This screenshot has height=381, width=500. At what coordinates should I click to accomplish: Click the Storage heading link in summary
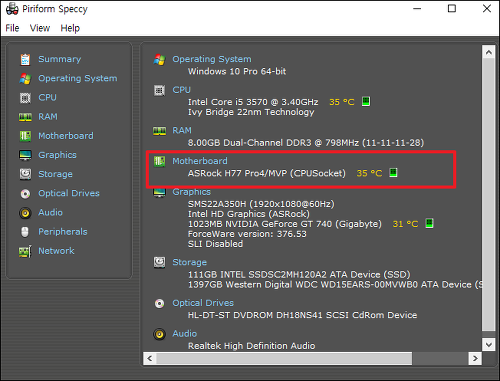click(x=190, y=262)
